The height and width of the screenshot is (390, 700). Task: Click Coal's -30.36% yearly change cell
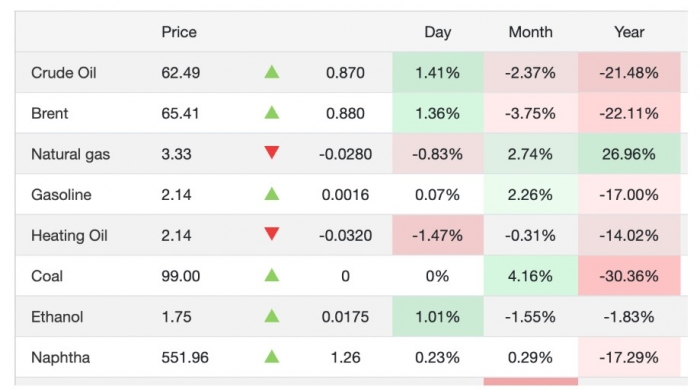pos(629,276)
